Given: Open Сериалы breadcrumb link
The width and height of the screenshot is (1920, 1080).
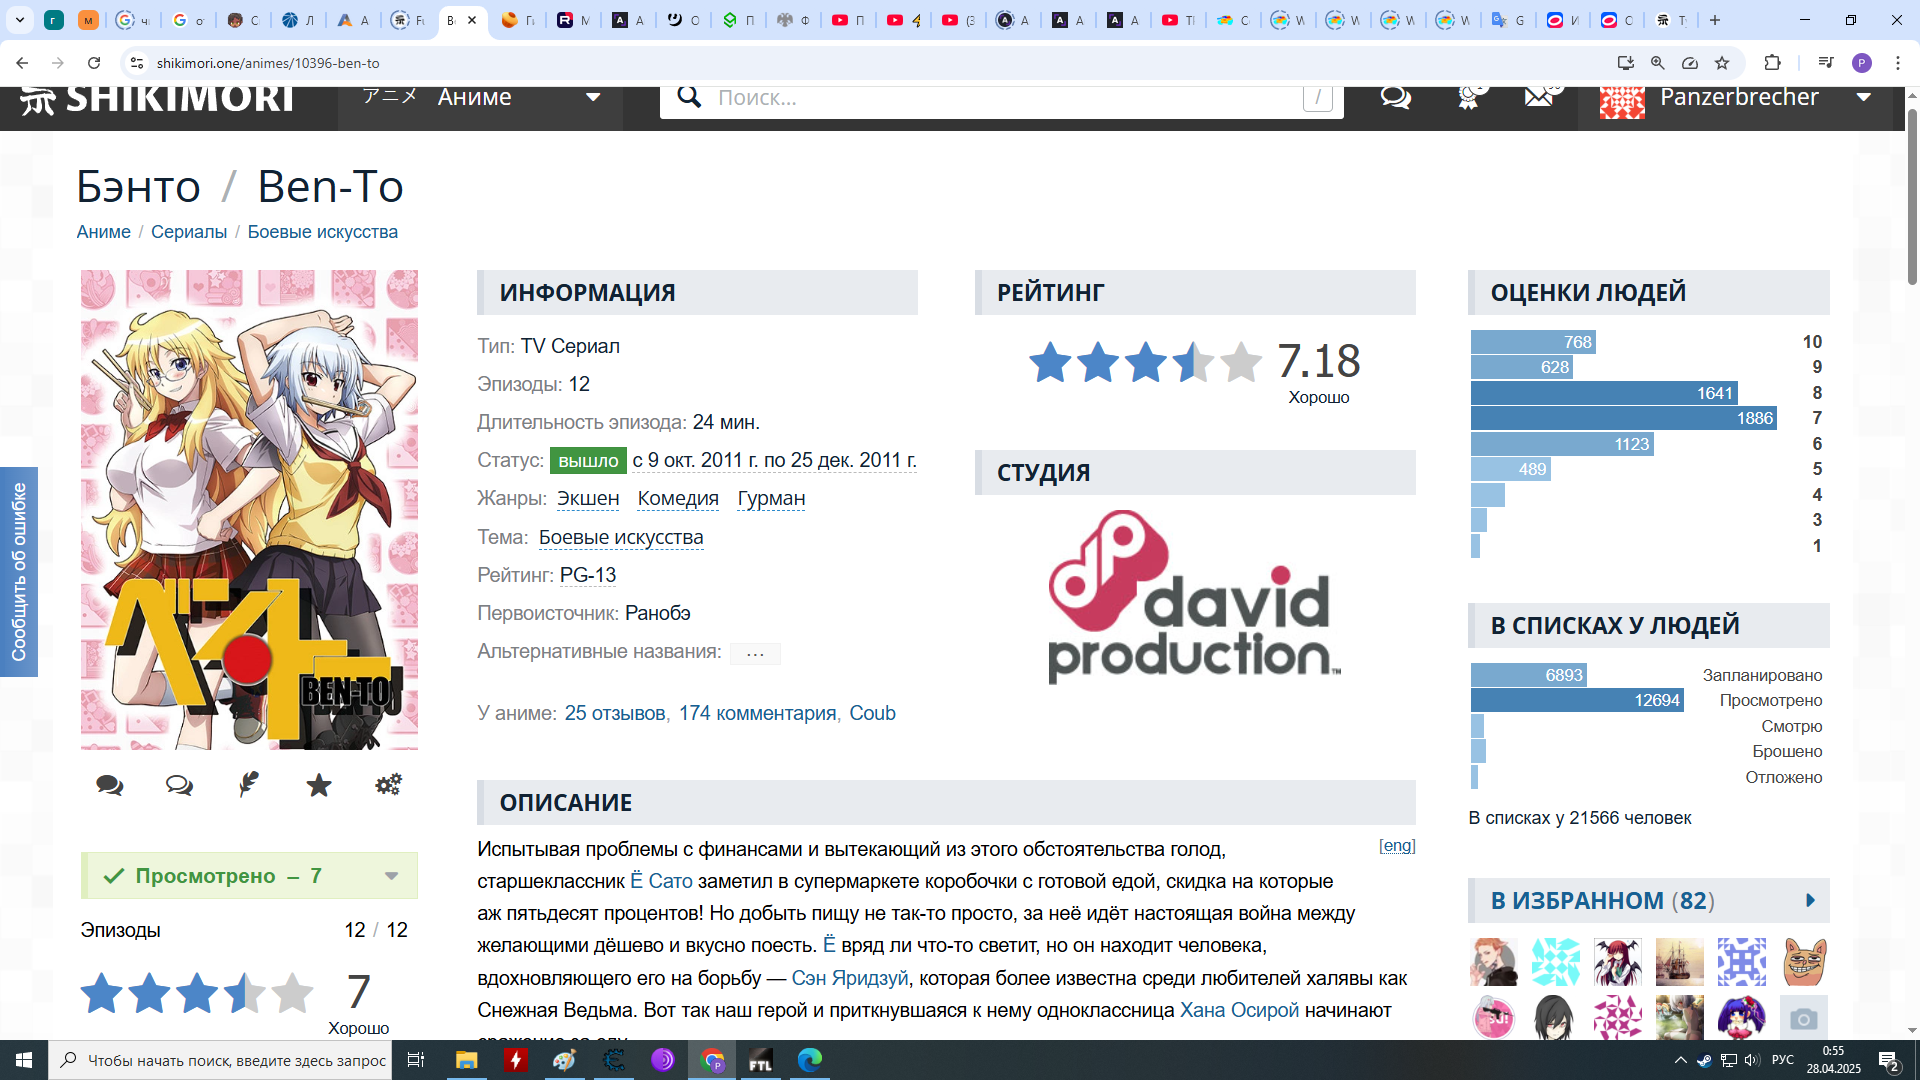Looking at the screenshot, I should click(x=189, y=232).
